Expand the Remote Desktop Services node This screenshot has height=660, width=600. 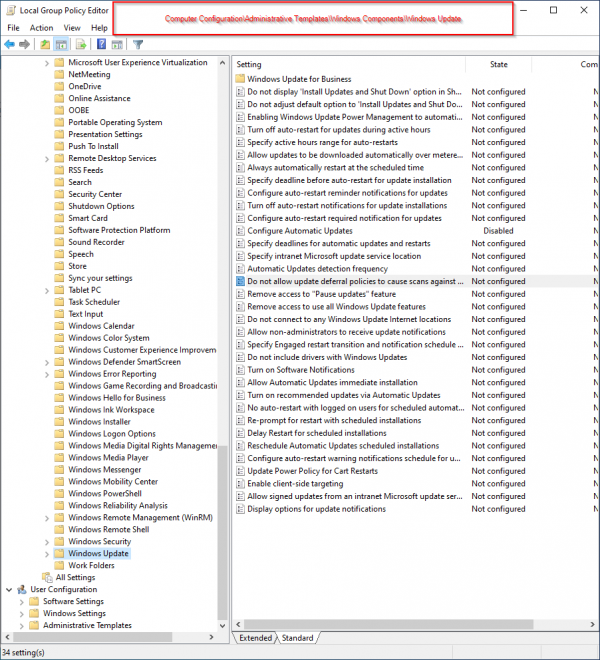coord(47,158)
